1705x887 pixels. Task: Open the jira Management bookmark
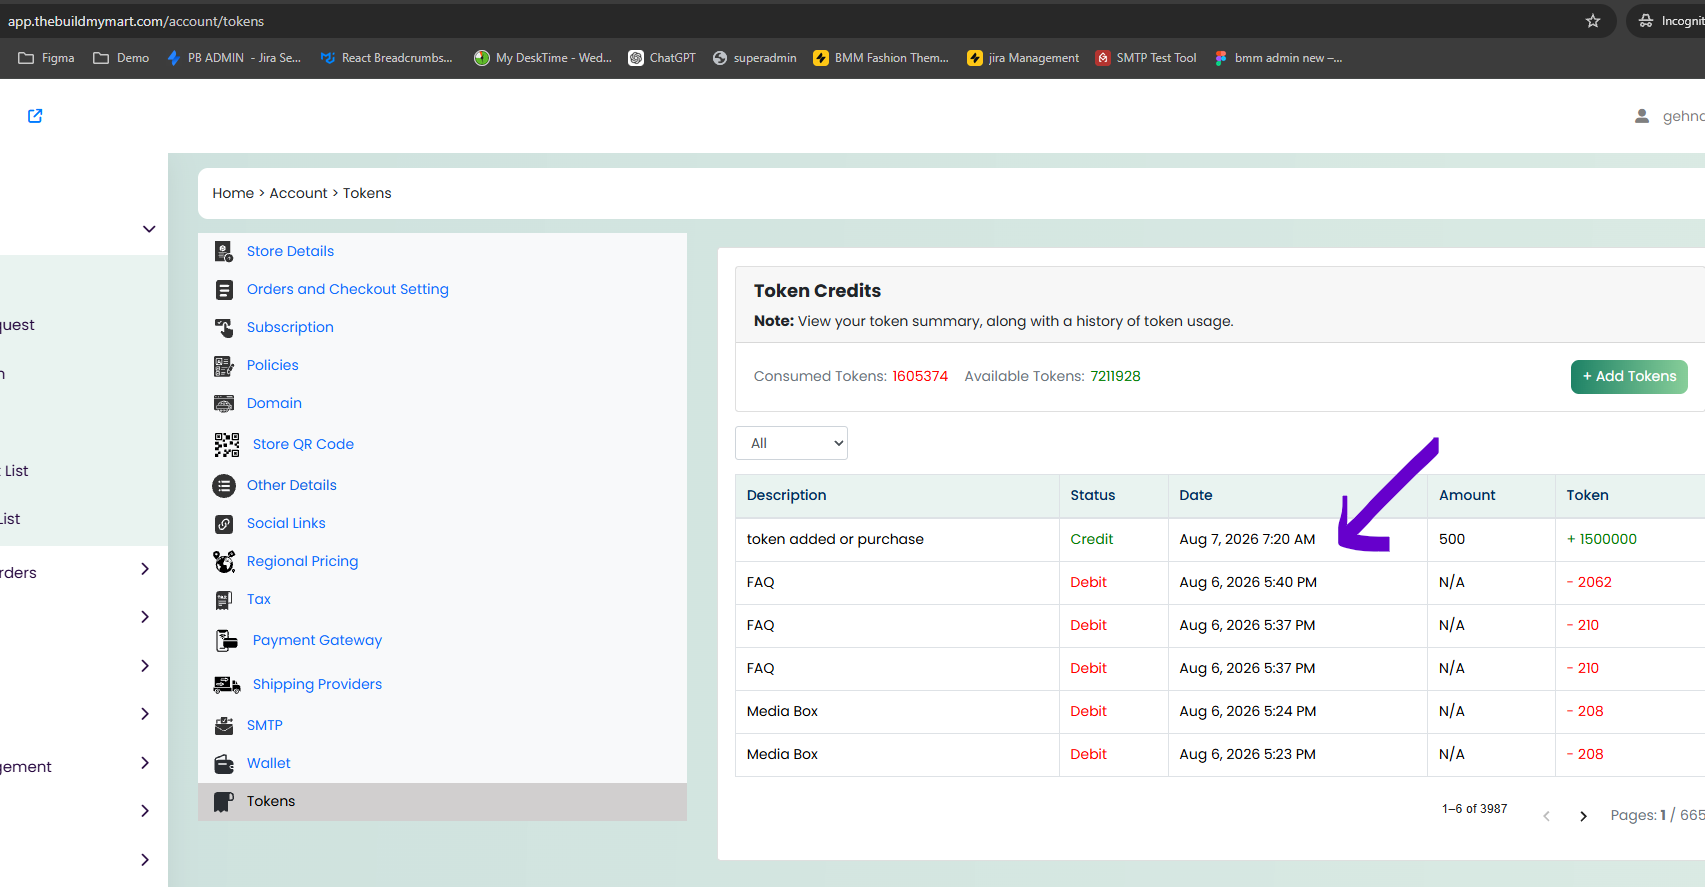click(x=1024, y=58)
